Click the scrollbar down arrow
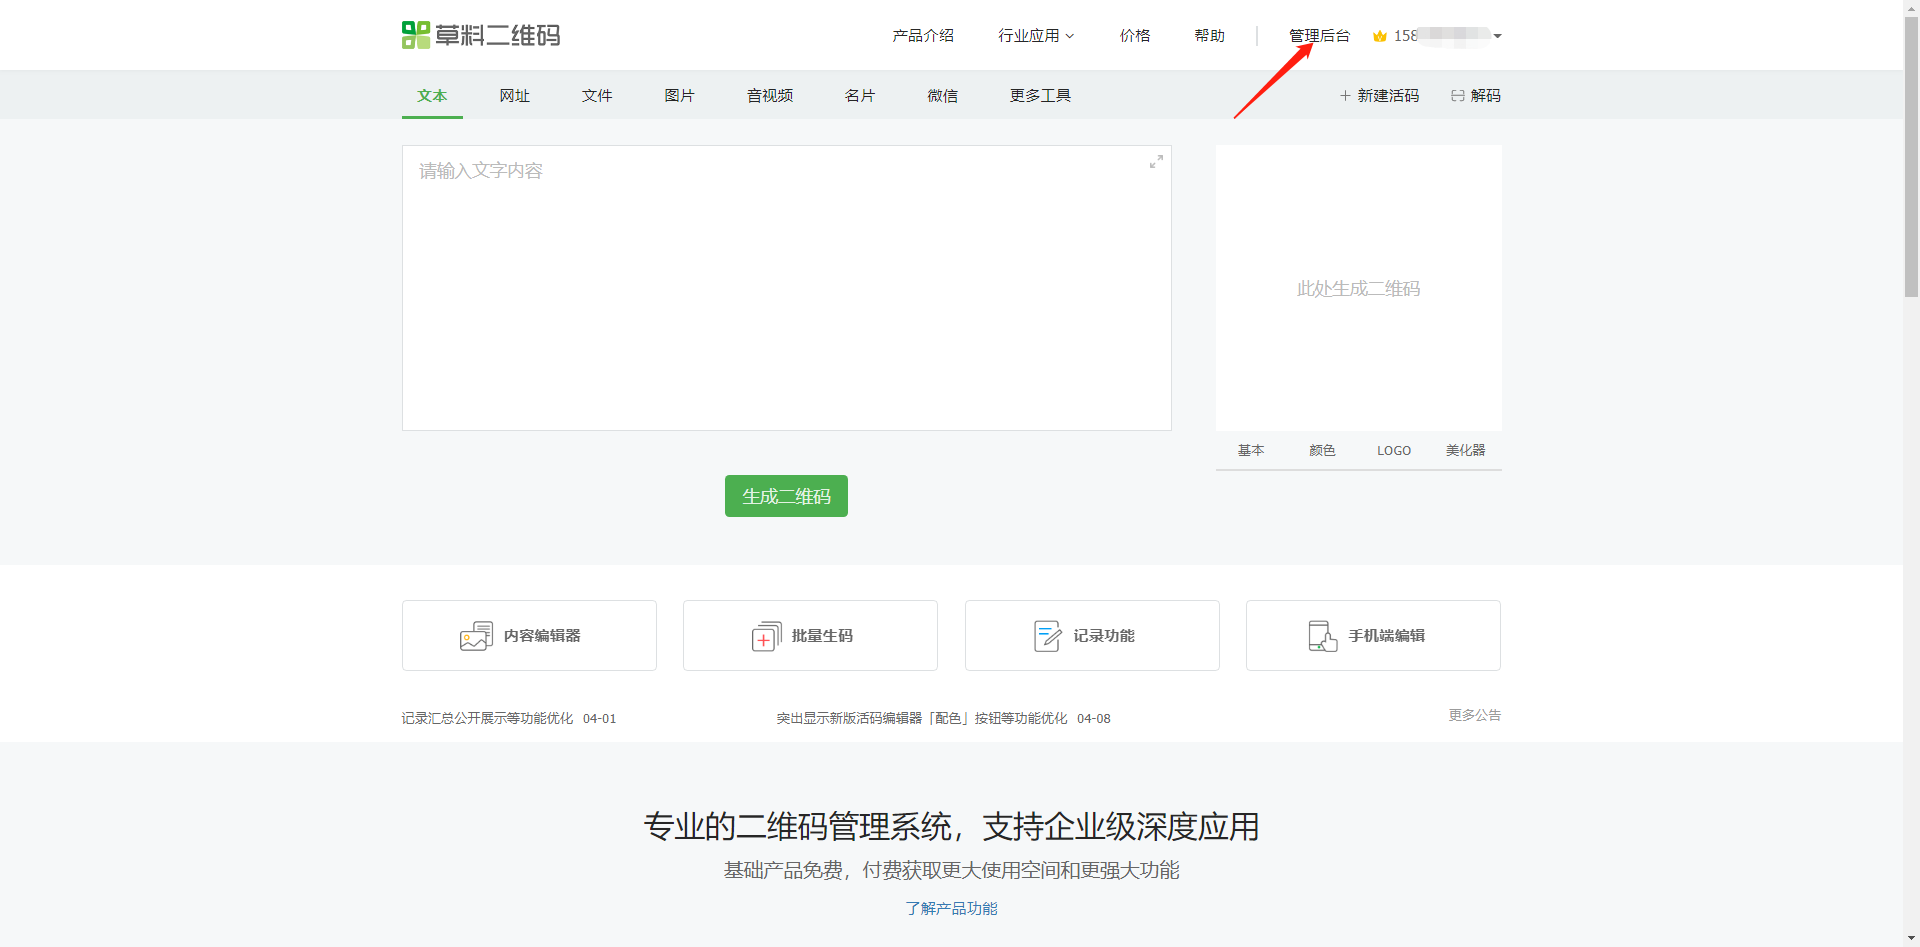Screen dimensions: 1920x947 tap(1911, 938)
